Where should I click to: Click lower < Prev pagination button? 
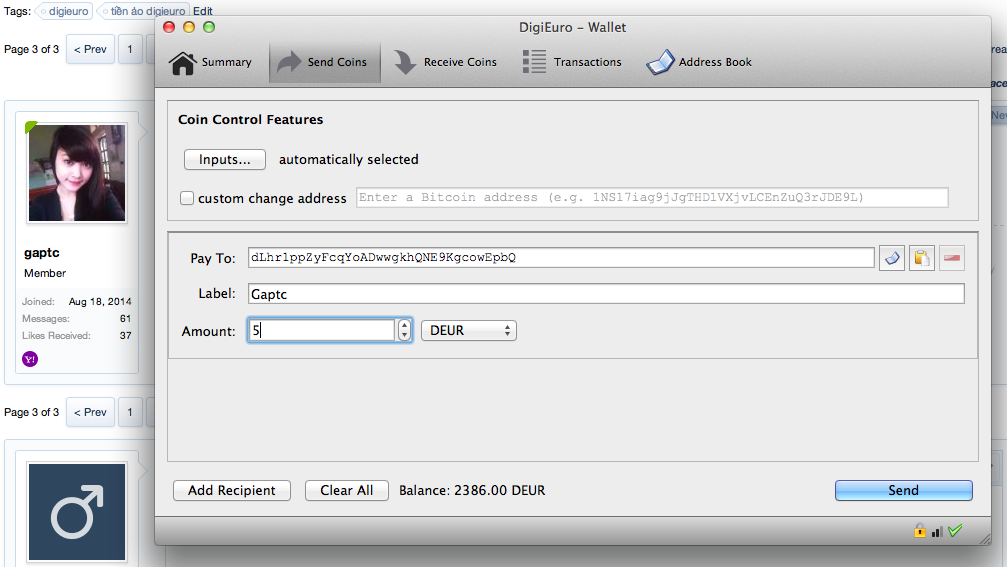(x=90, y=412)
